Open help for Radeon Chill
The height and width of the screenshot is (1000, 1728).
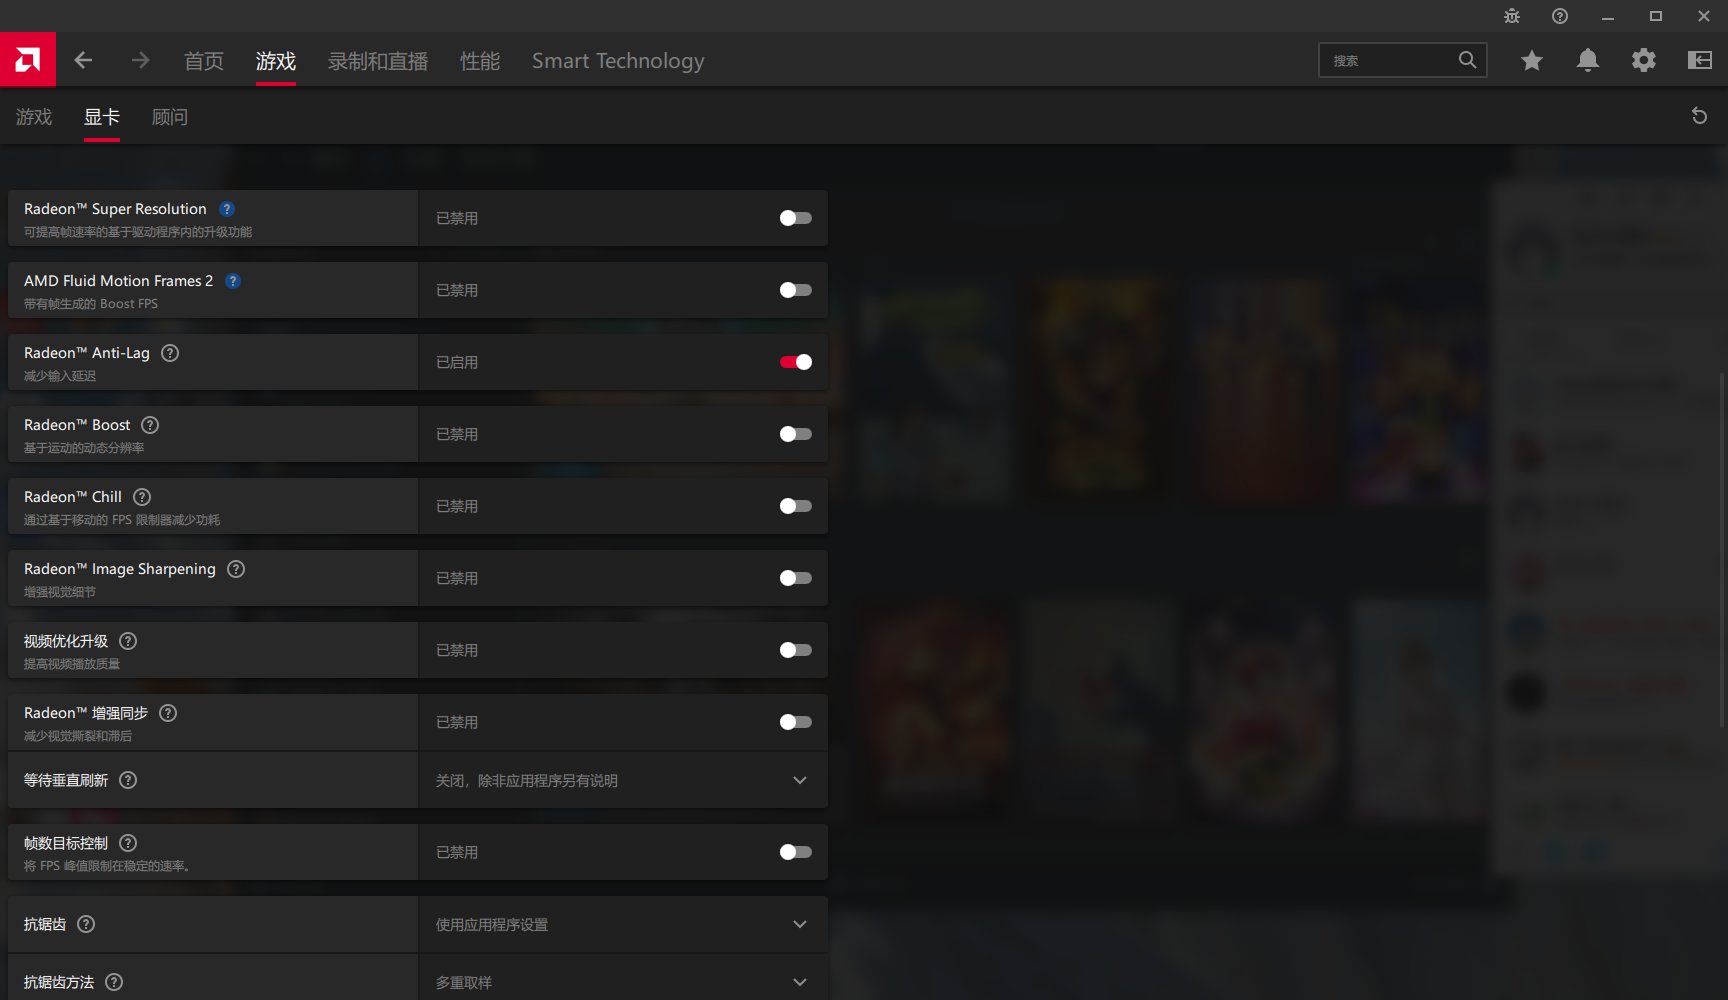[x=142, y=497]
